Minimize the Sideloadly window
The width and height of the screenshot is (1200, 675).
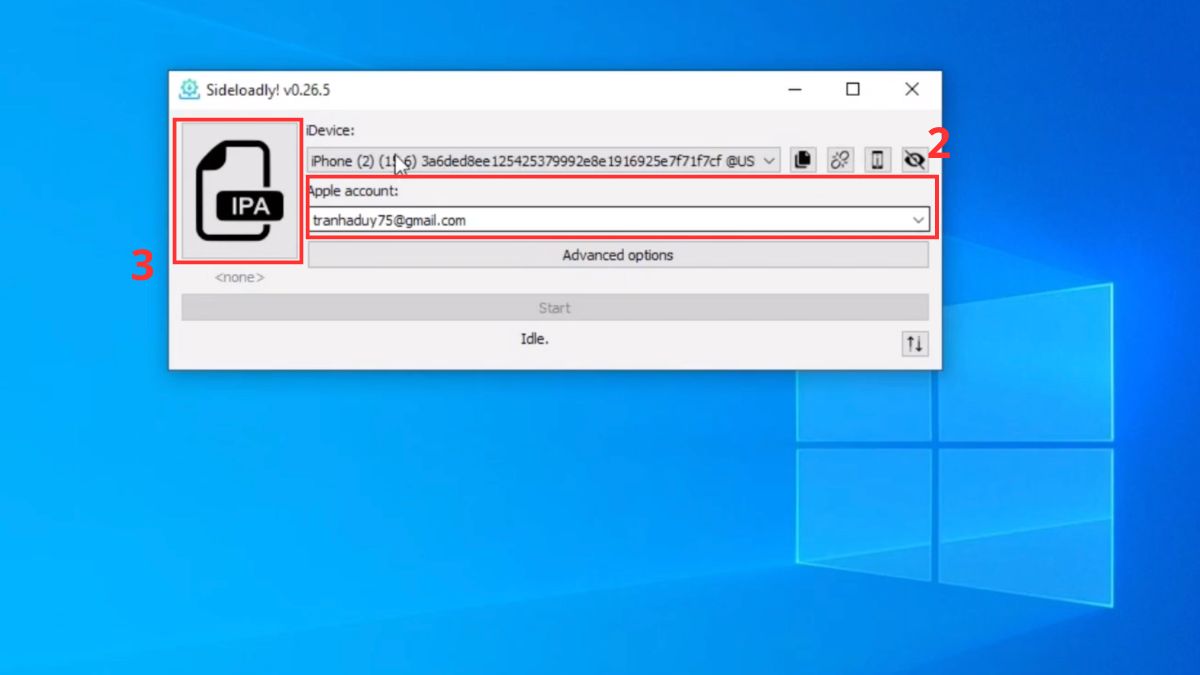[794, 89]
